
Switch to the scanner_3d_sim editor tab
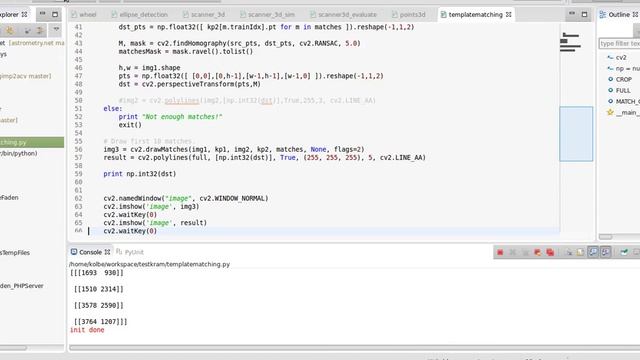[x=267, y=15]
